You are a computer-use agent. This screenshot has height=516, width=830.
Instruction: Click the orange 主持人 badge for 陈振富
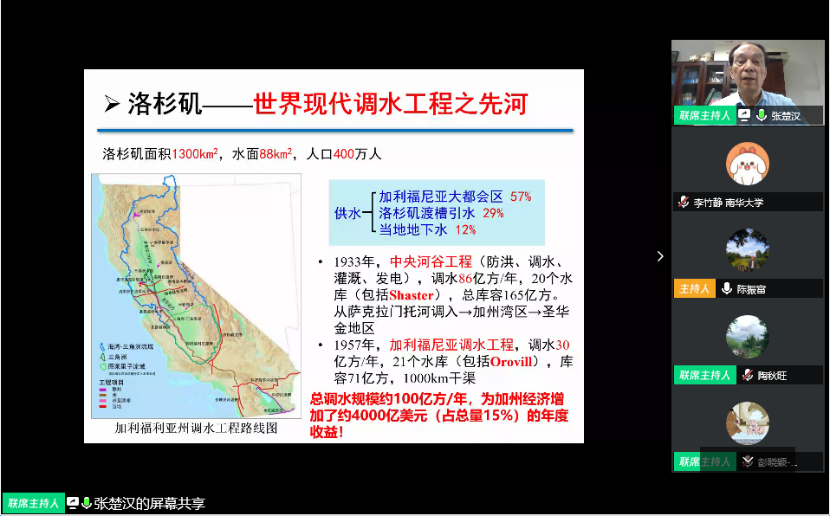[695, 288]
